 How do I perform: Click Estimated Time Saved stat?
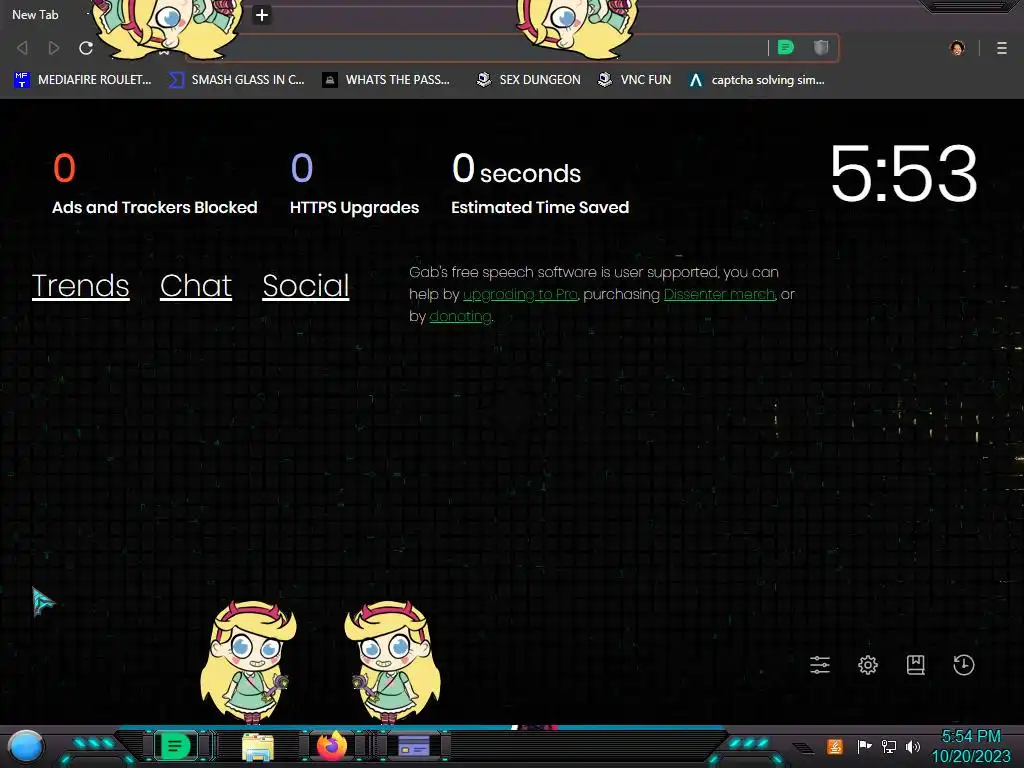(540, 185)
